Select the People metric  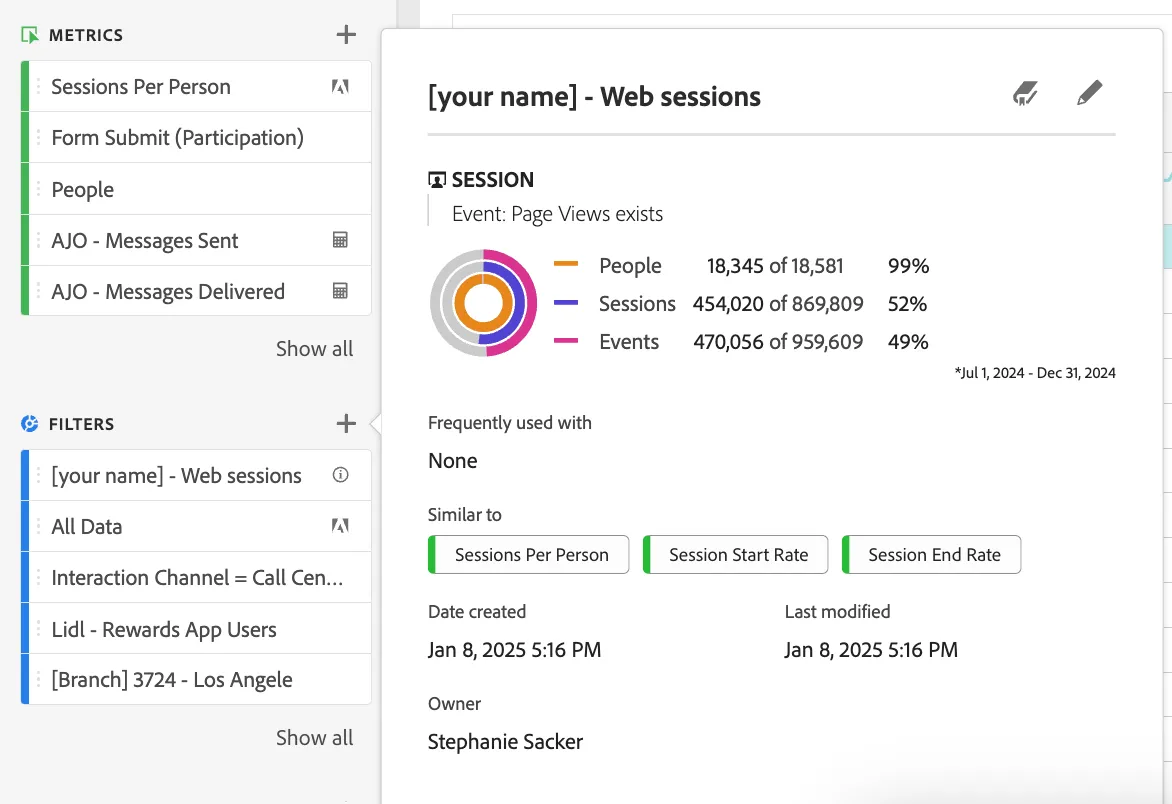[x=197, y=189]
